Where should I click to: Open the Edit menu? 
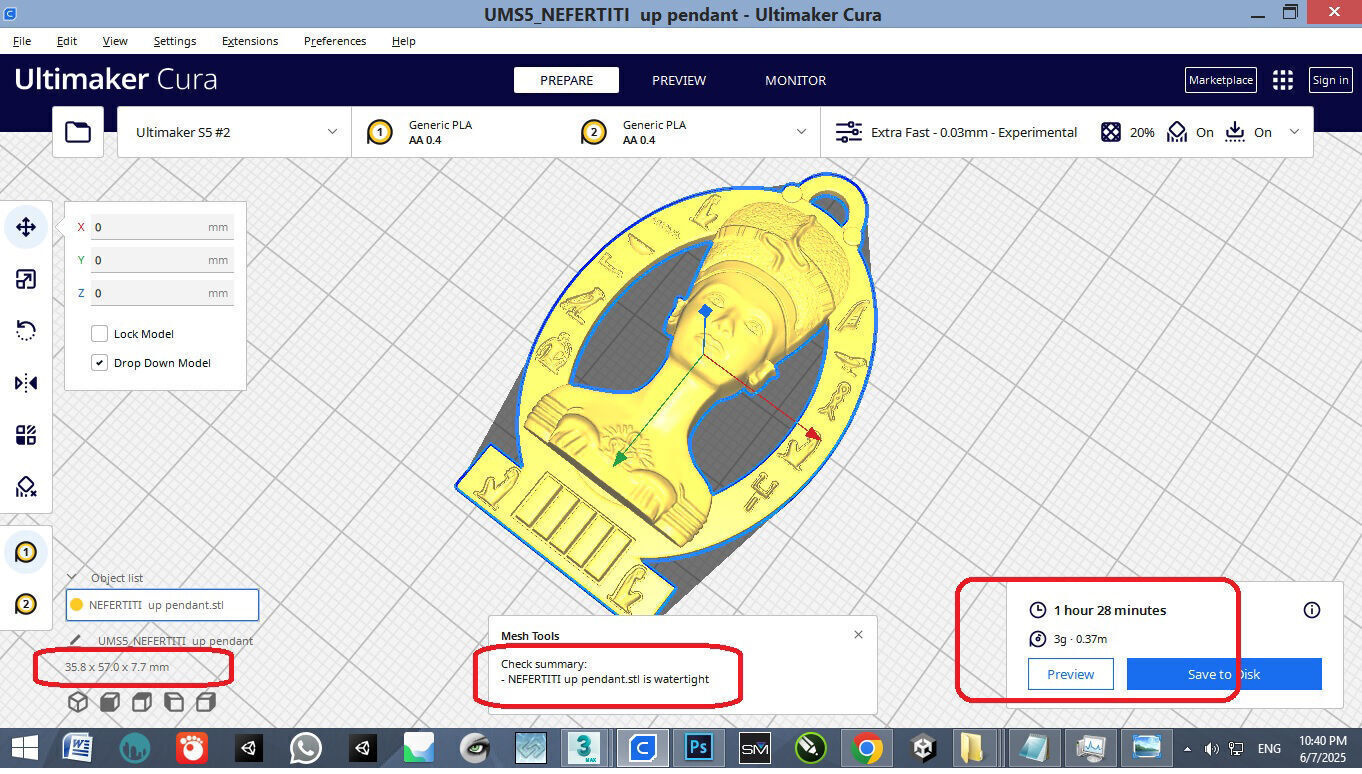point(66,41)
